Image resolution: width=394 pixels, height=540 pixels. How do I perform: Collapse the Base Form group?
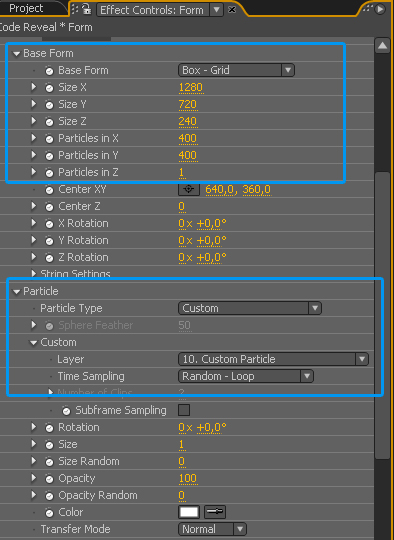point(16,54)
